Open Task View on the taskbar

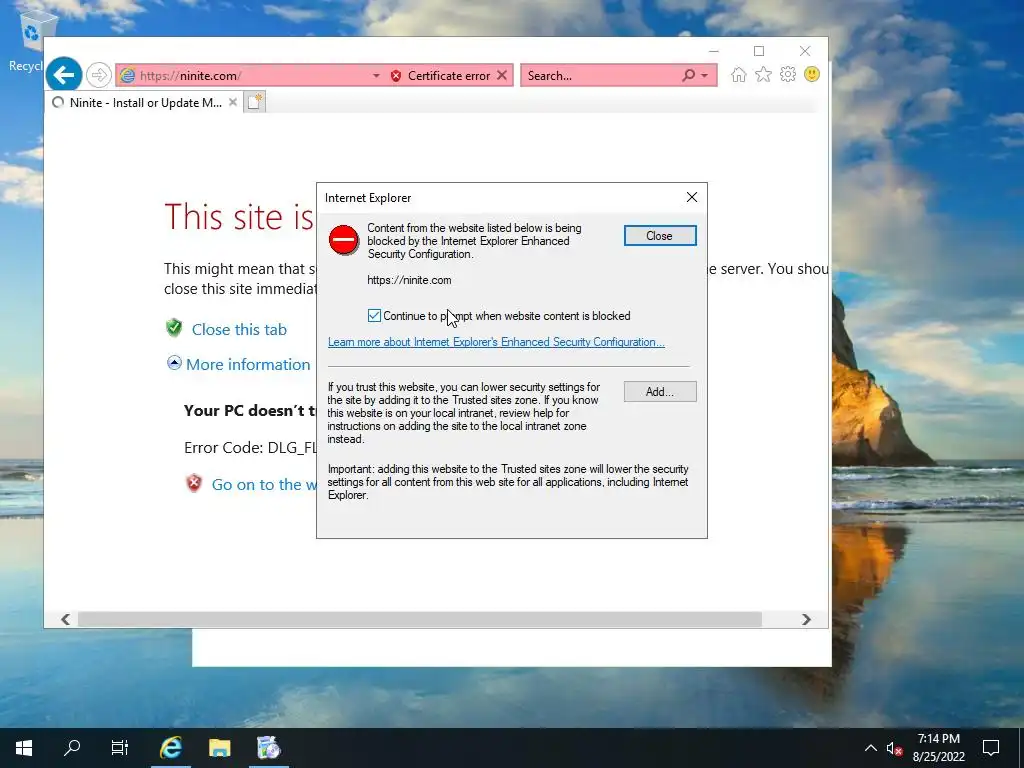point(120,748)
